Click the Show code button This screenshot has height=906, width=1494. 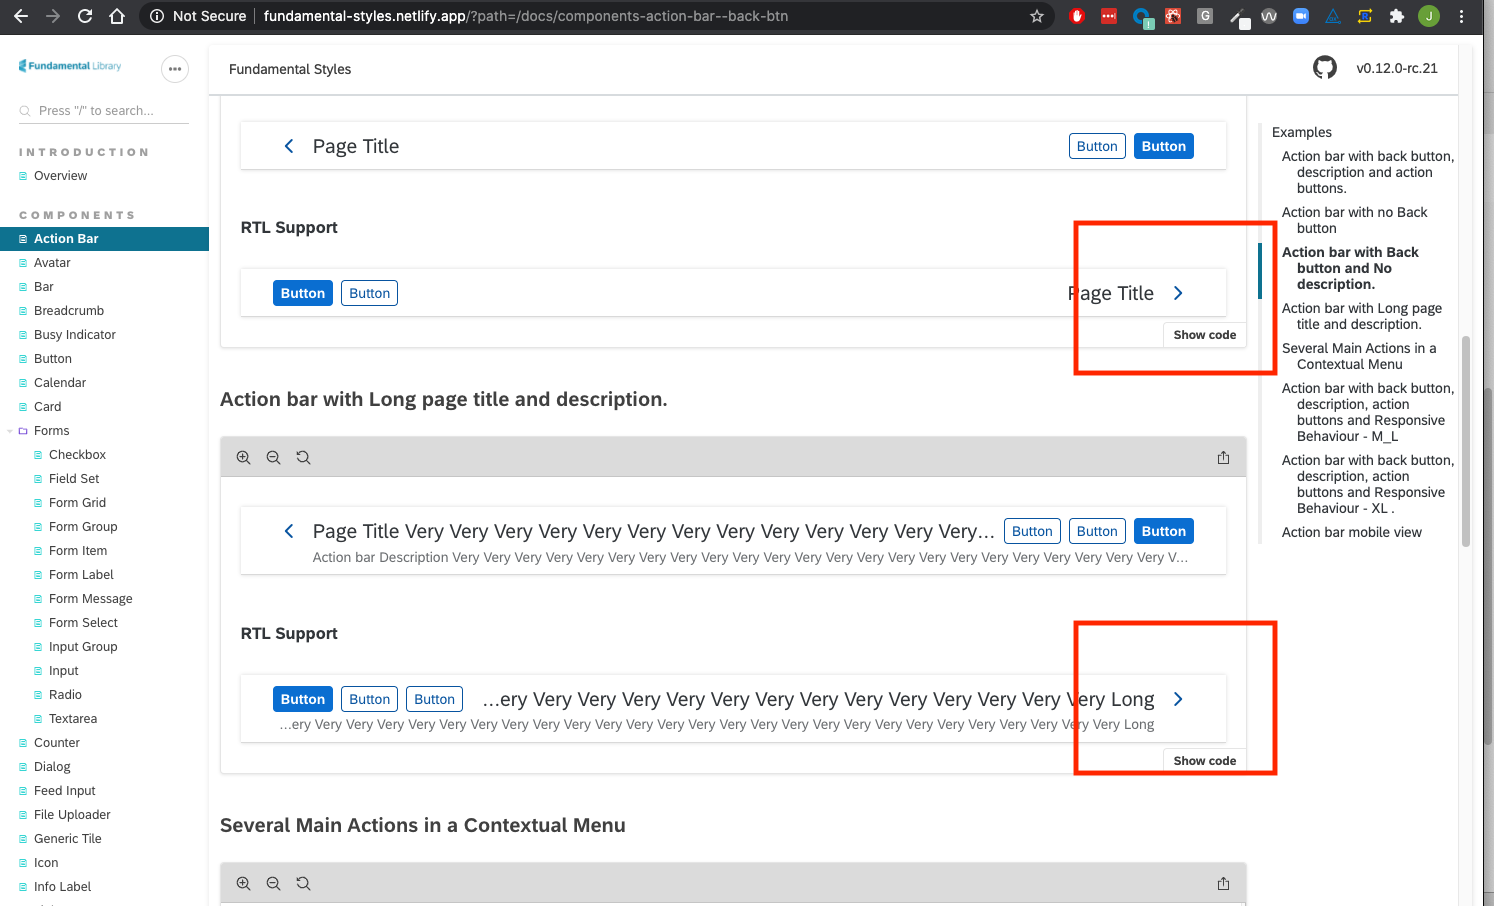pyautogui.click(x=1204, y=334)
